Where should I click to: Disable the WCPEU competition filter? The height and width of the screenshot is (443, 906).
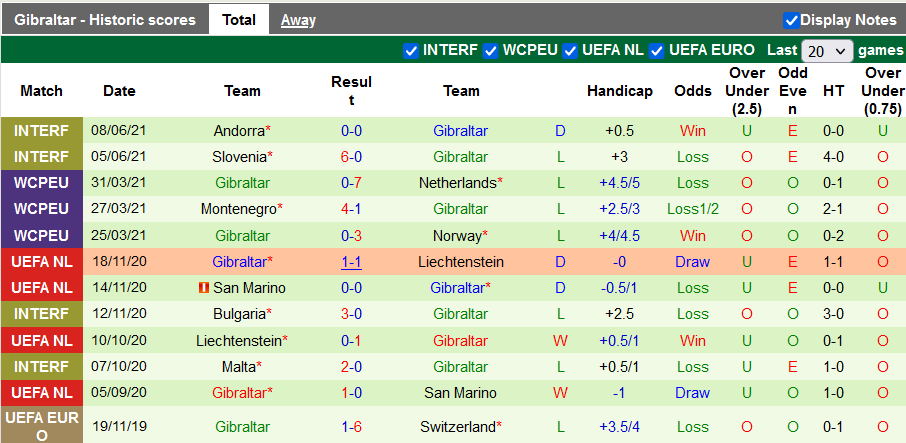tap(491, 50)
